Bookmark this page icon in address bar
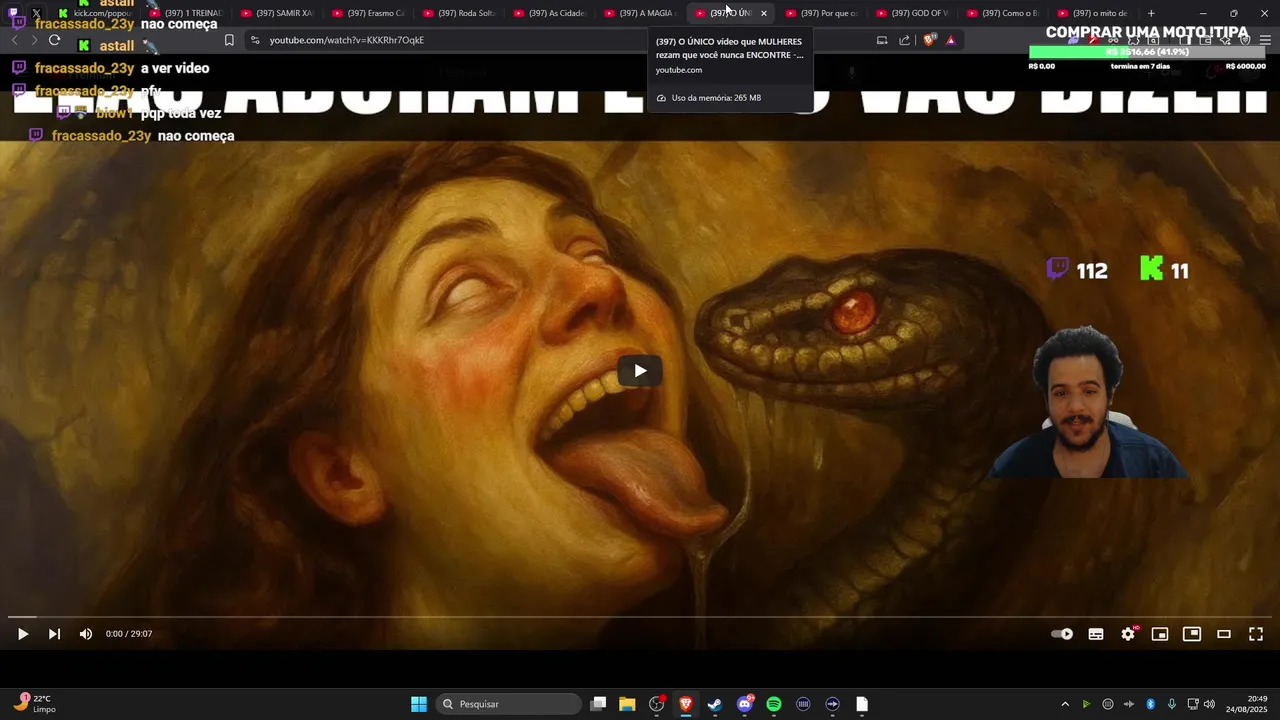The width and height of the screenshot is (1280, 720). coord(229,40)
